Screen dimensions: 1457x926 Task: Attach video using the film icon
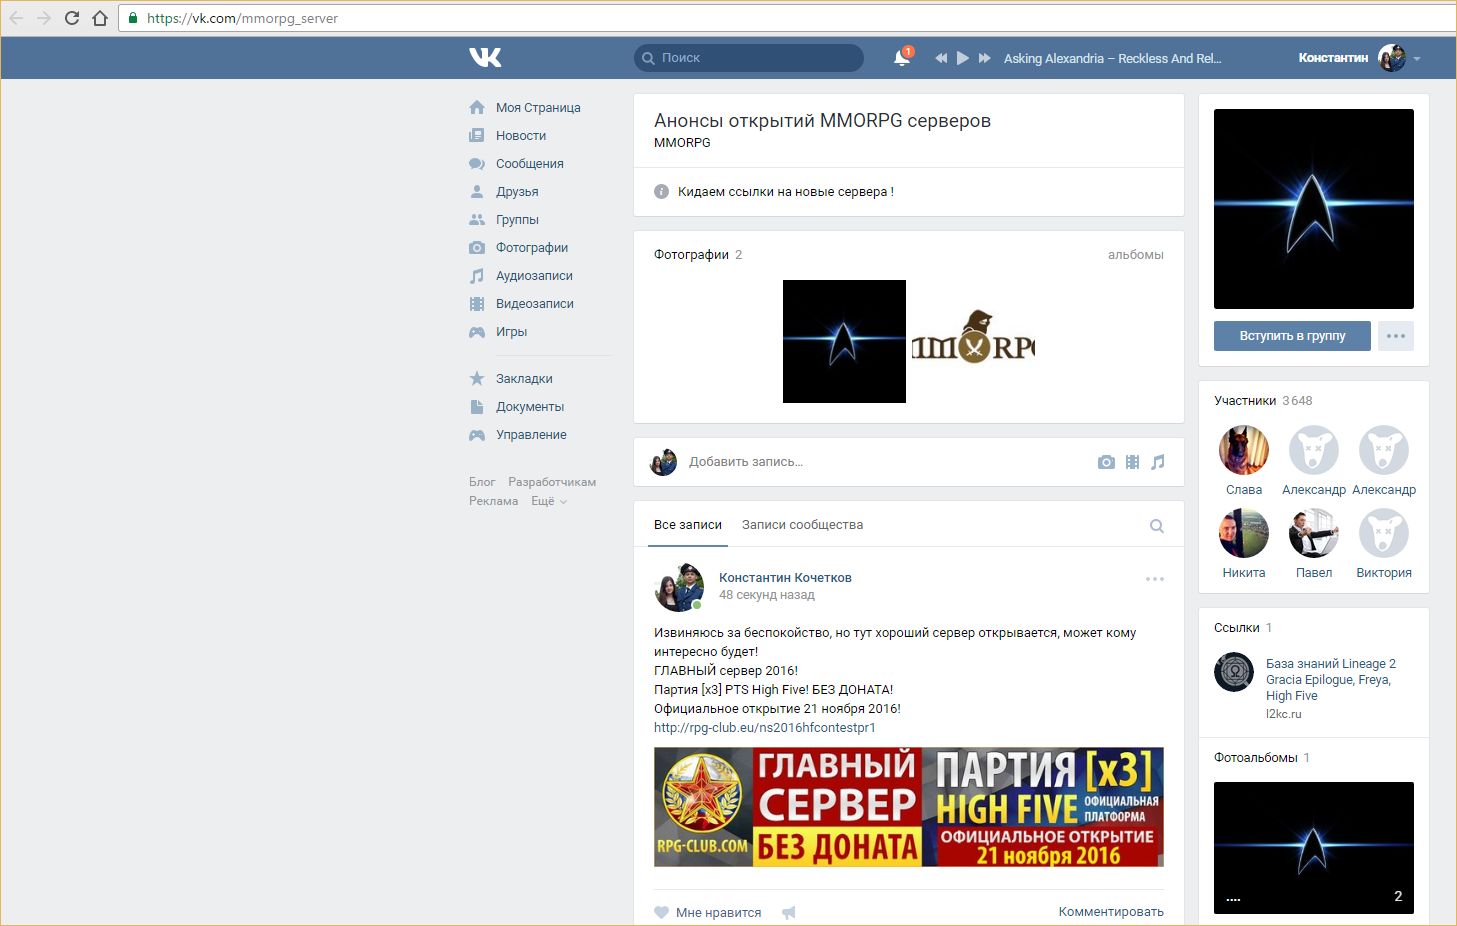click(x=1132, y=462)
